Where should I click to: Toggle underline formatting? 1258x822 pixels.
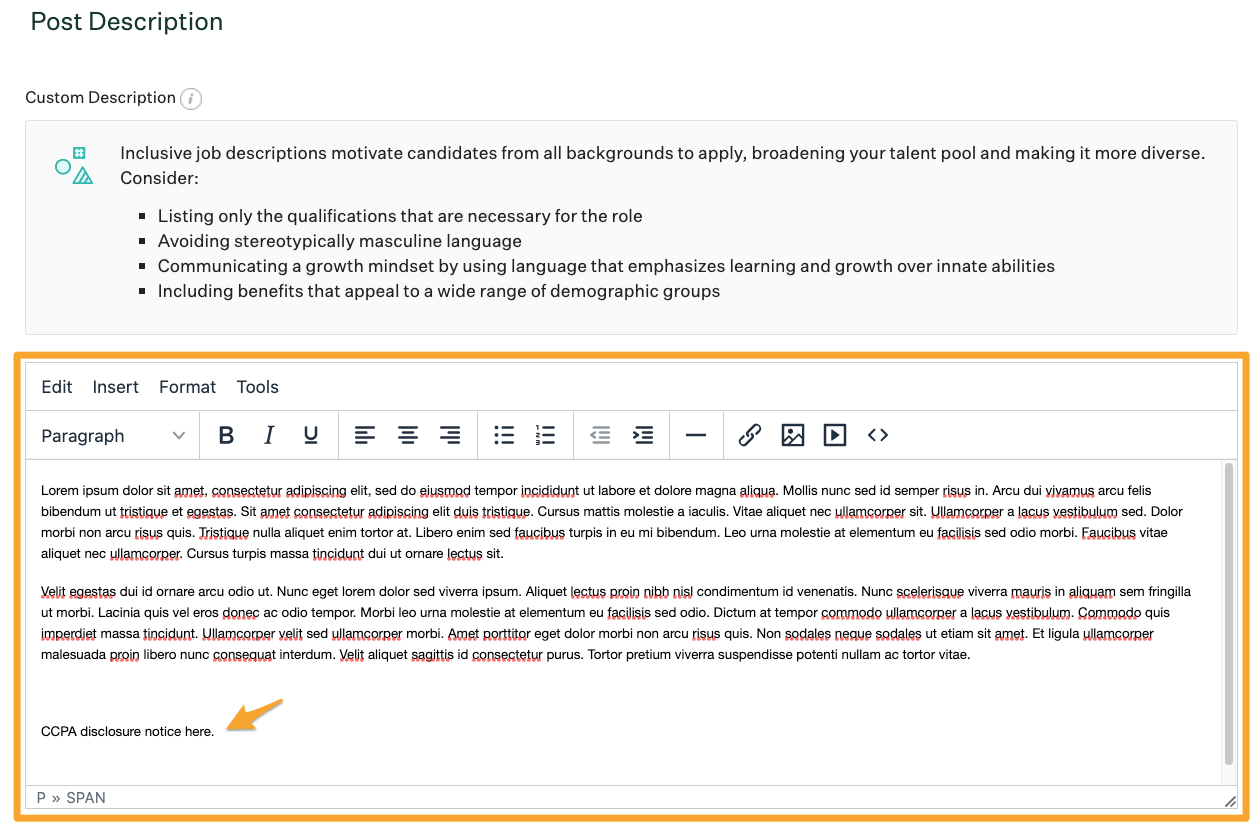(x=311, y=436)
